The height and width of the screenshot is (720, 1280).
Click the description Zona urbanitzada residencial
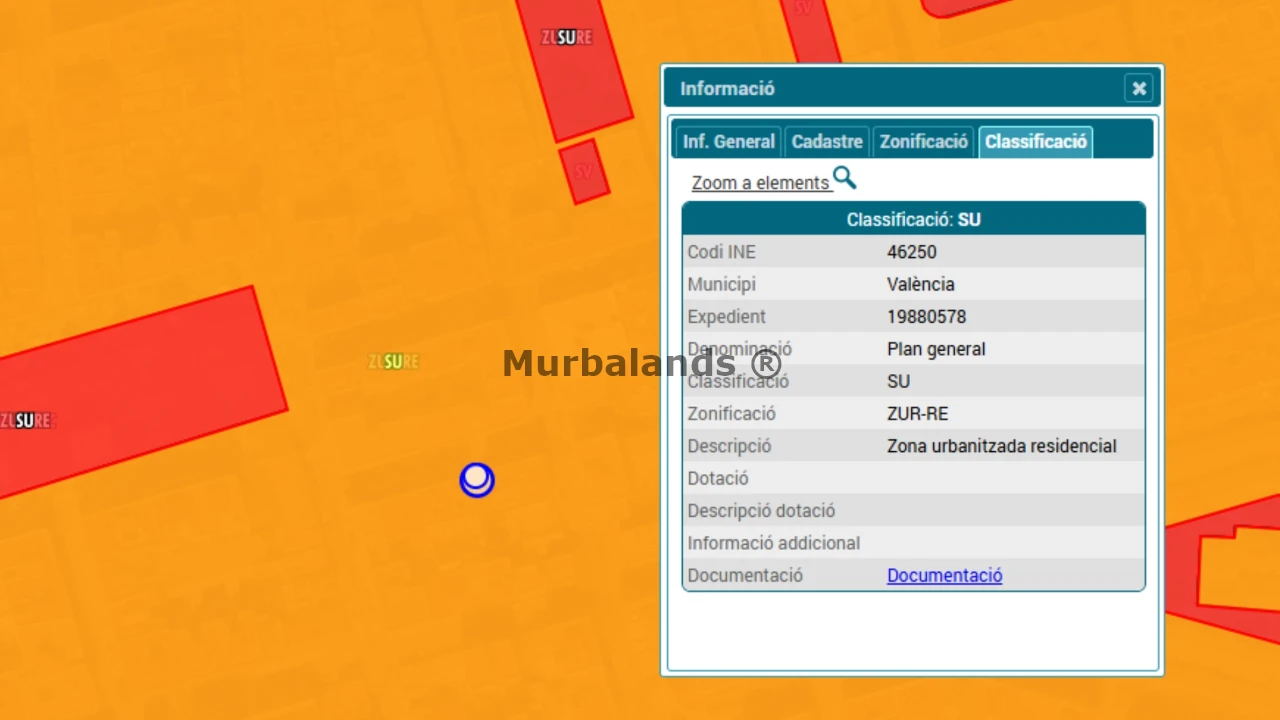point(1002,446)
